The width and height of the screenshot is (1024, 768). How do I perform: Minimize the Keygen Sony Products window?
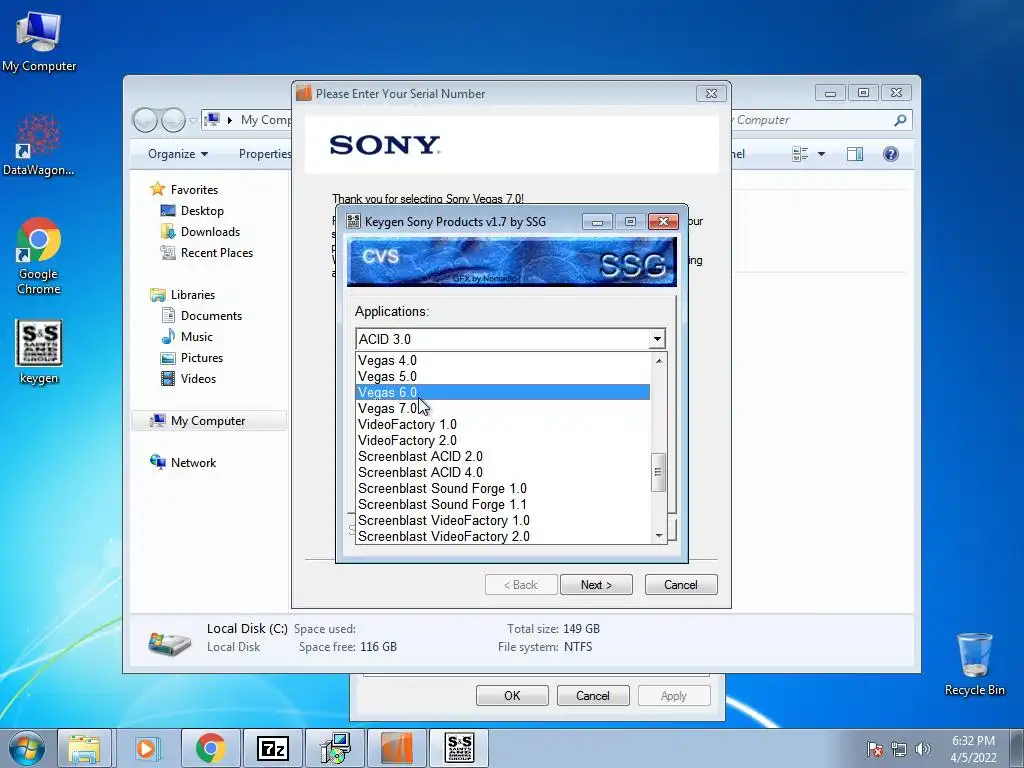[597, 222]
